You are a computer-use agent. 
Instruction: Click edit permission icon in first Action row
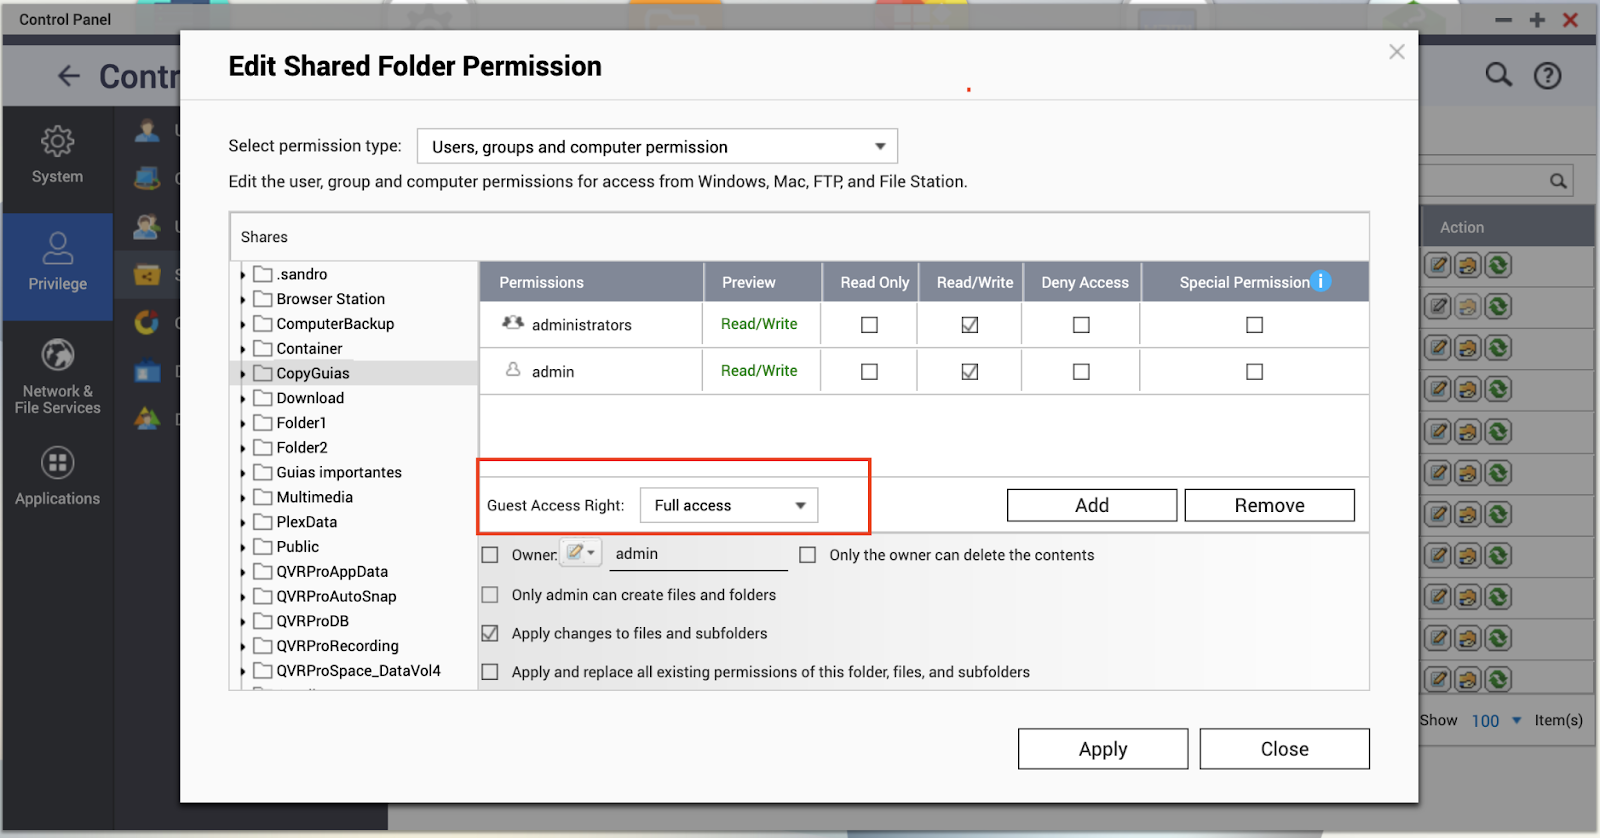tap(1438, 266)
